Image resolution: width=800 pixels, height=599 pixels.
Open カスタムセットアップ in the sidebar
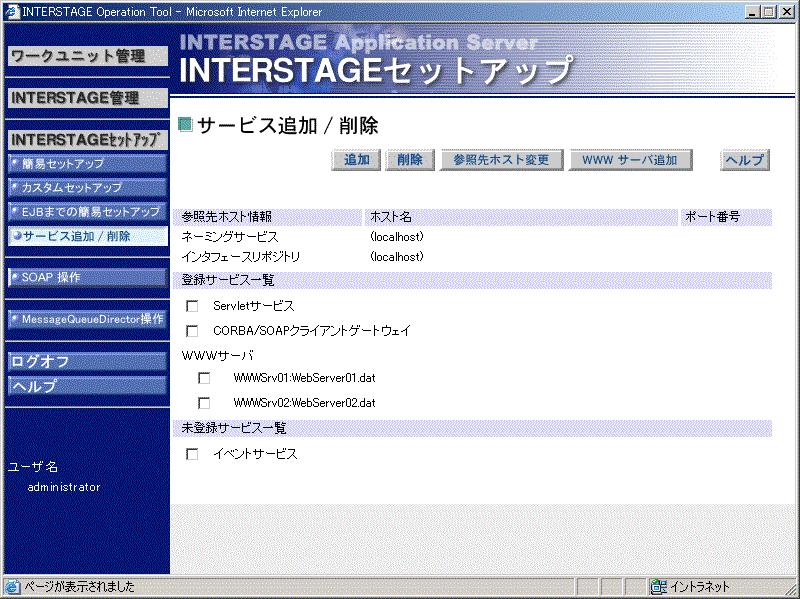pyautogui.click(x=88, y=188)
